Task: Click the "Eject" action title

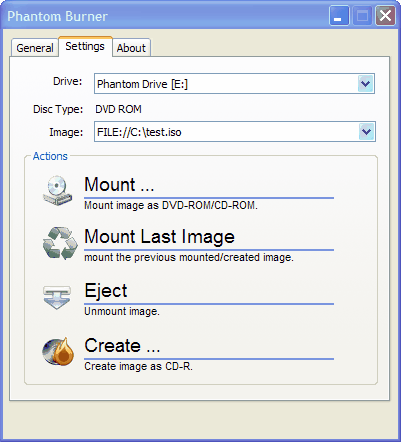Action: point(106,291)
